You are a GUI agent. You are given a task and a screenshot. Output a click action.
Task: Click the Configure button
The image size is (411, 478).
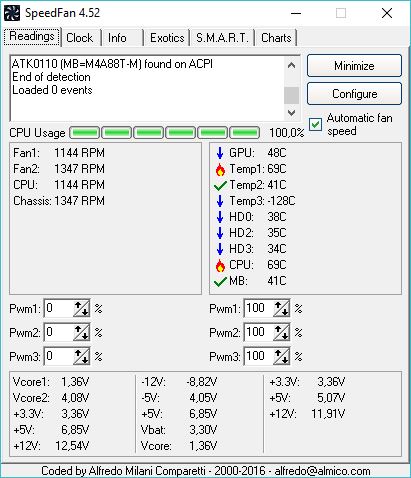coord(354,94)
